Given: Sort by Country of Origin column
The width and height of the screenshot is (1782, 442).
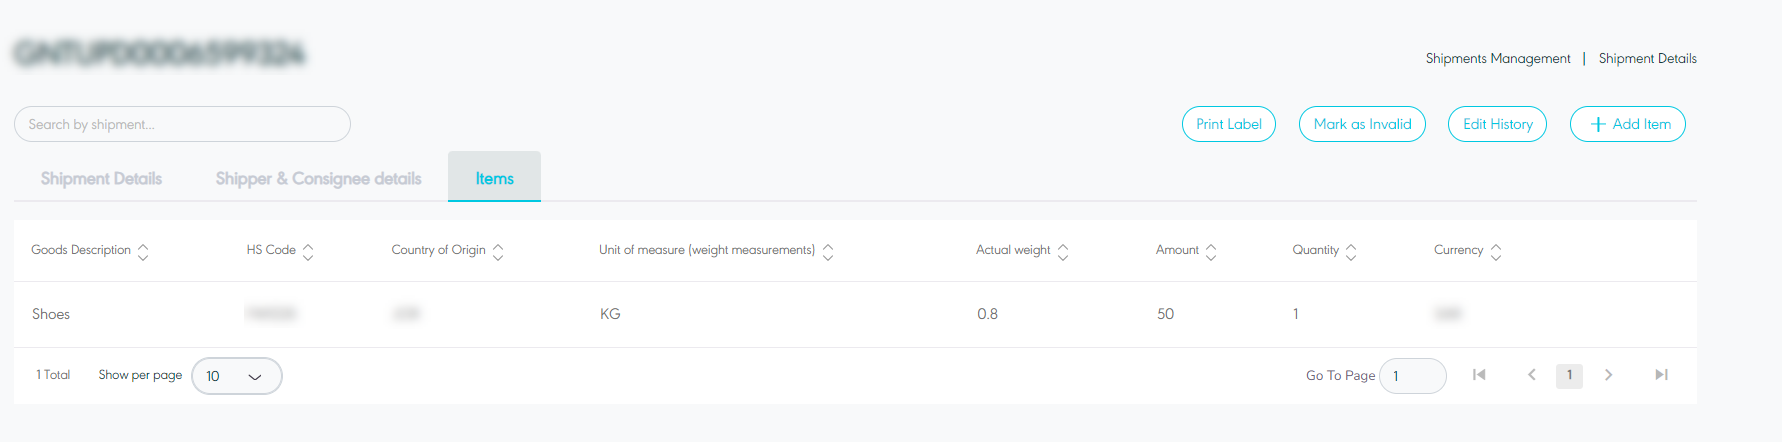Looking at the screenshot, I should point(498,251).
